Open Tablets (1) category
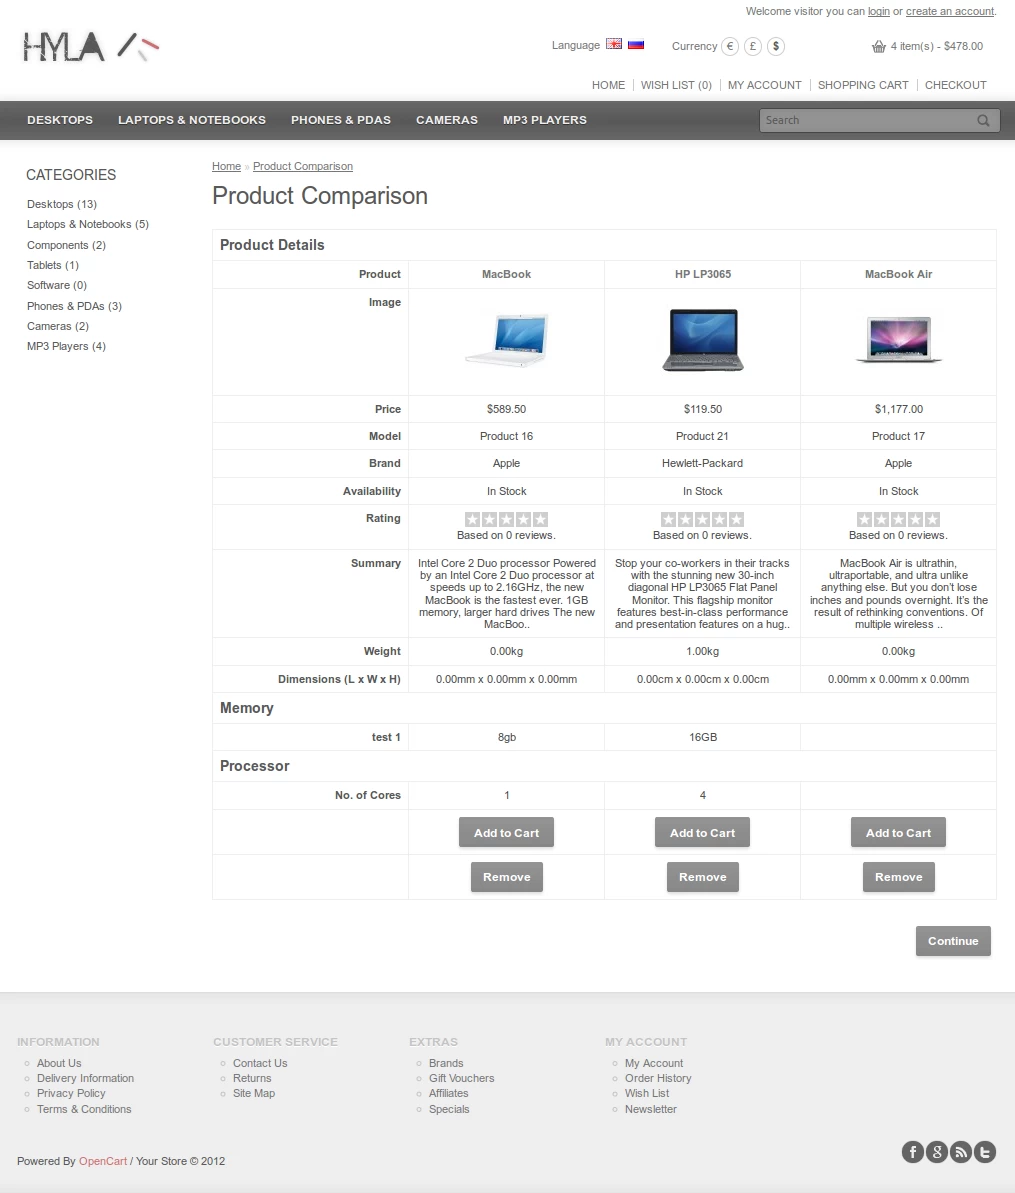1015x1193 pixels. pos(52,265)
